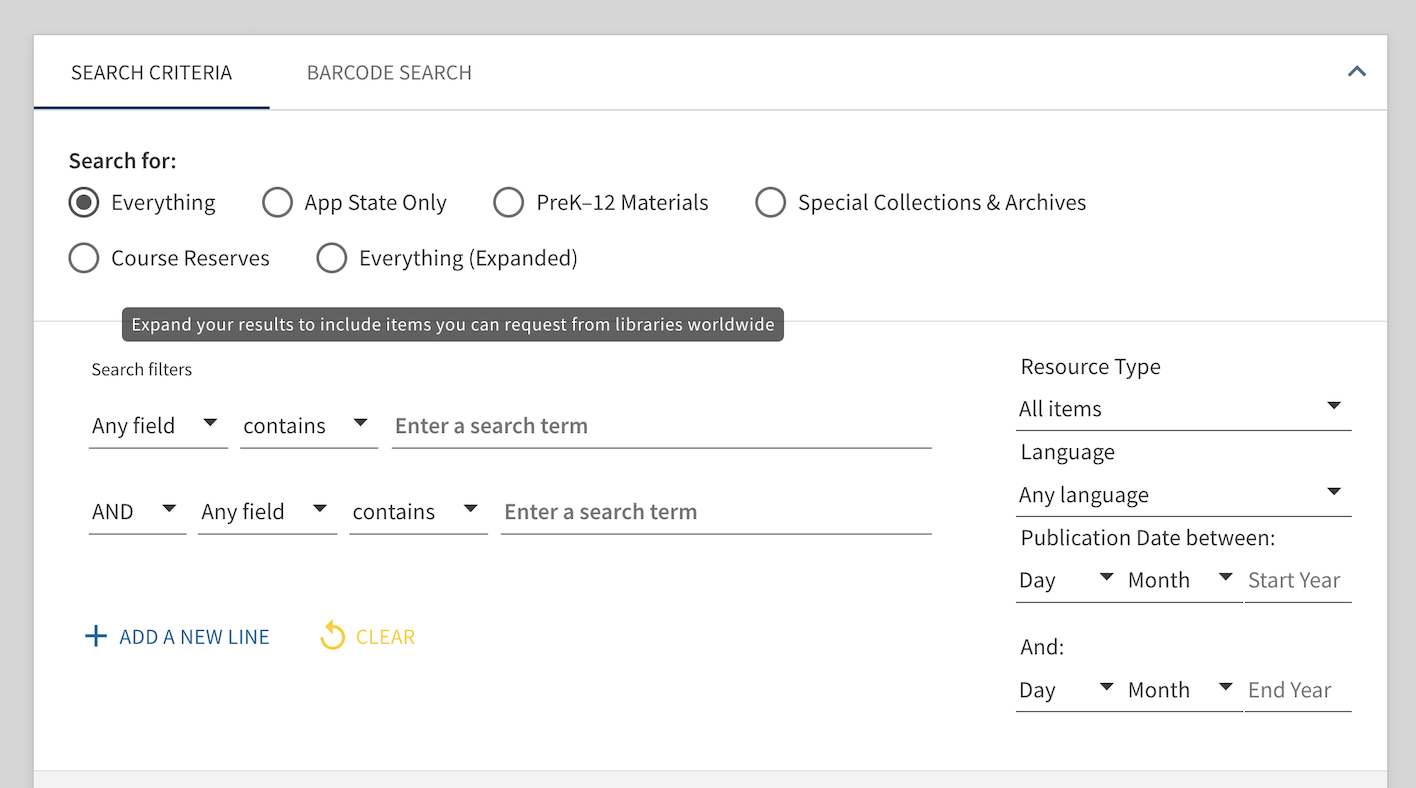1416x788 pixels.
Task: Open the start date Month dropdown
Action: pos(1183,581)
